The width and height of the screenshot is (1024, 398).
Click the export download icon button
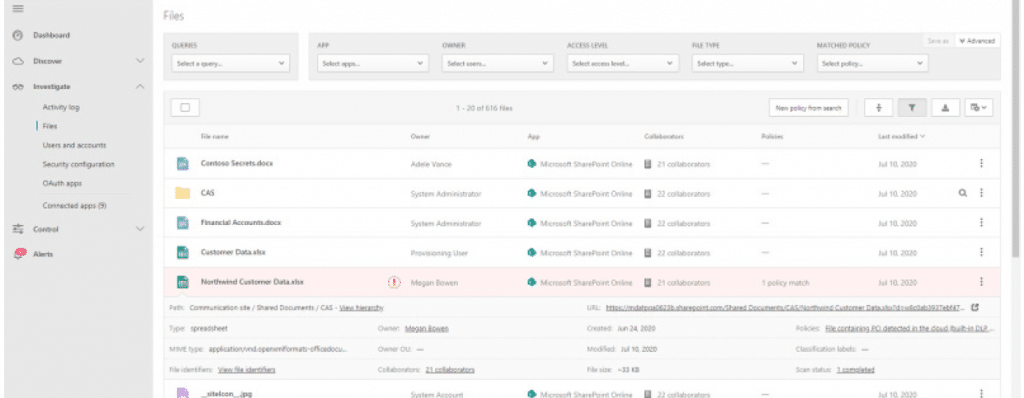tap(945, 108)
